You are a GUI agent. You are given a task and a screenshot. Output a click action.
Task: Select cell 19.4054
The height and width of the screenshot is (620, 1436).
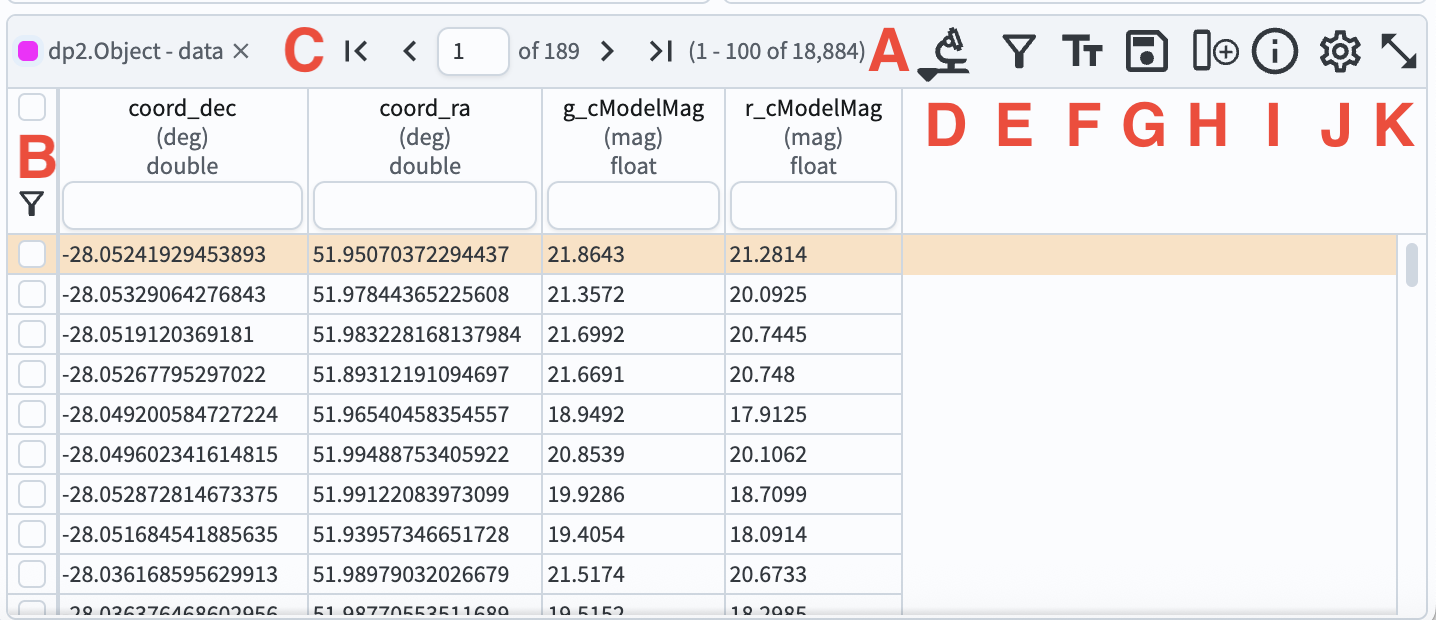[x=633, y=535]
